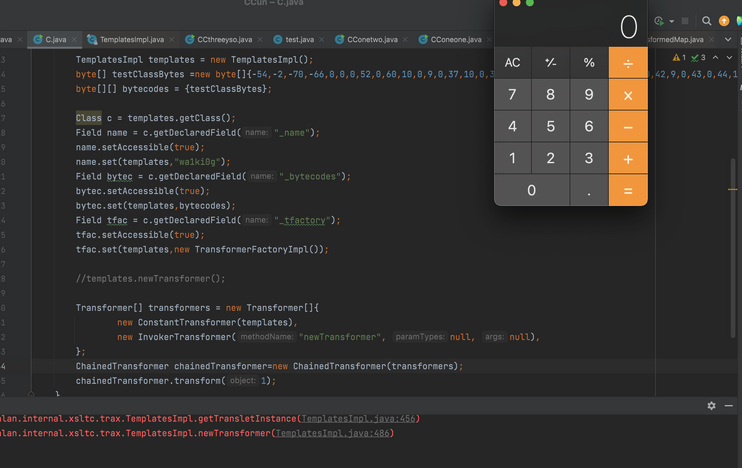742x468 pixels.
Task: Click the 2 key in Calculator
Action: click(x=551, y=159)
